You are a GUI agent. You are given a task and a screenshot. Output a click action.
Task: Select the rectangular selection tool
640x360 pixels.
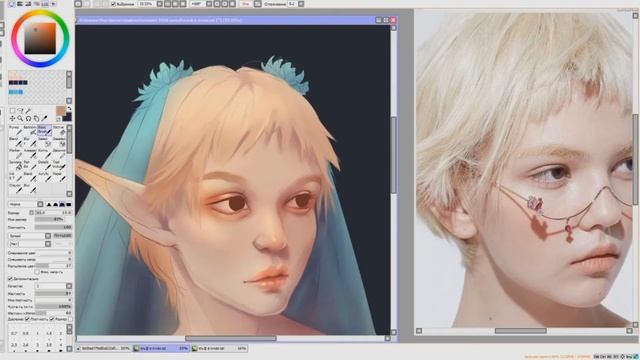point(12,111)
